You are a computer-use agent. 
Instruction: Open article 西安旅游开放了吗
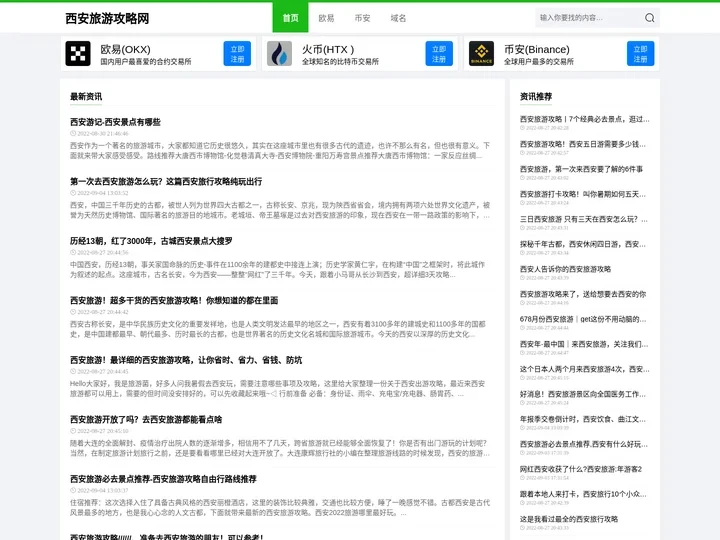tap(146, 419)
